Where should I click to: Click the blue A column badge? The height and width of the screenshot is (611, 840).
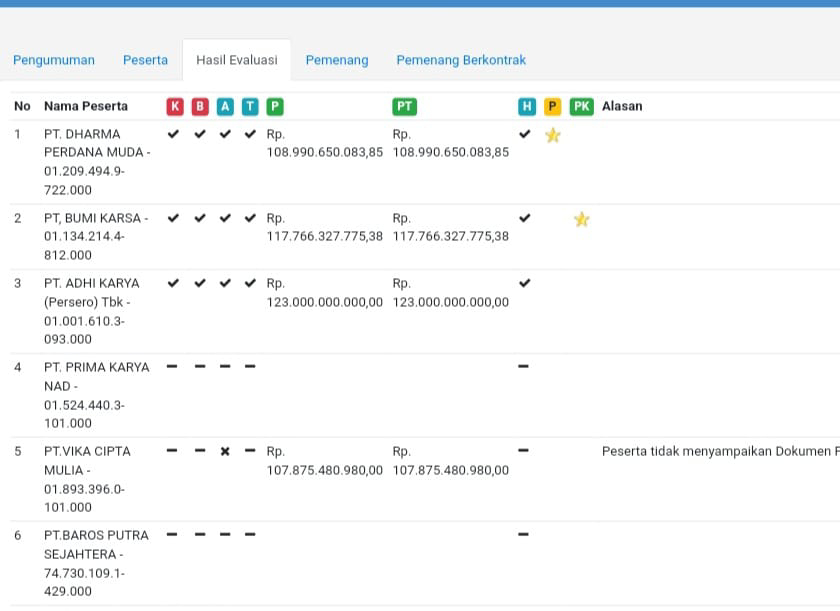pyautogui.click(x=225, y=107)
